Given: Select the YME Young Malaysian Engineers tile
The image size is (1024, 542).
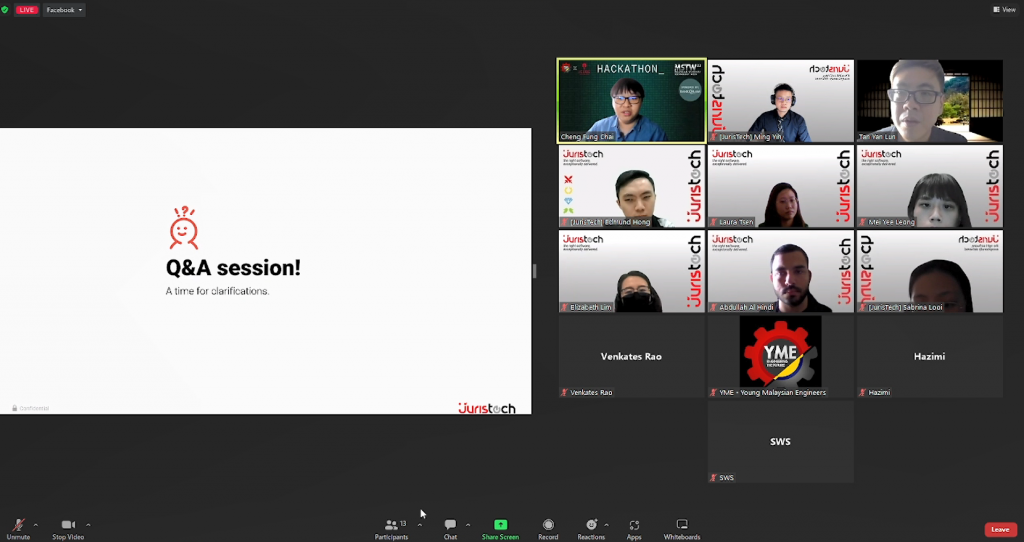Looking at the screenshot, I should click(x=780, y=357).
